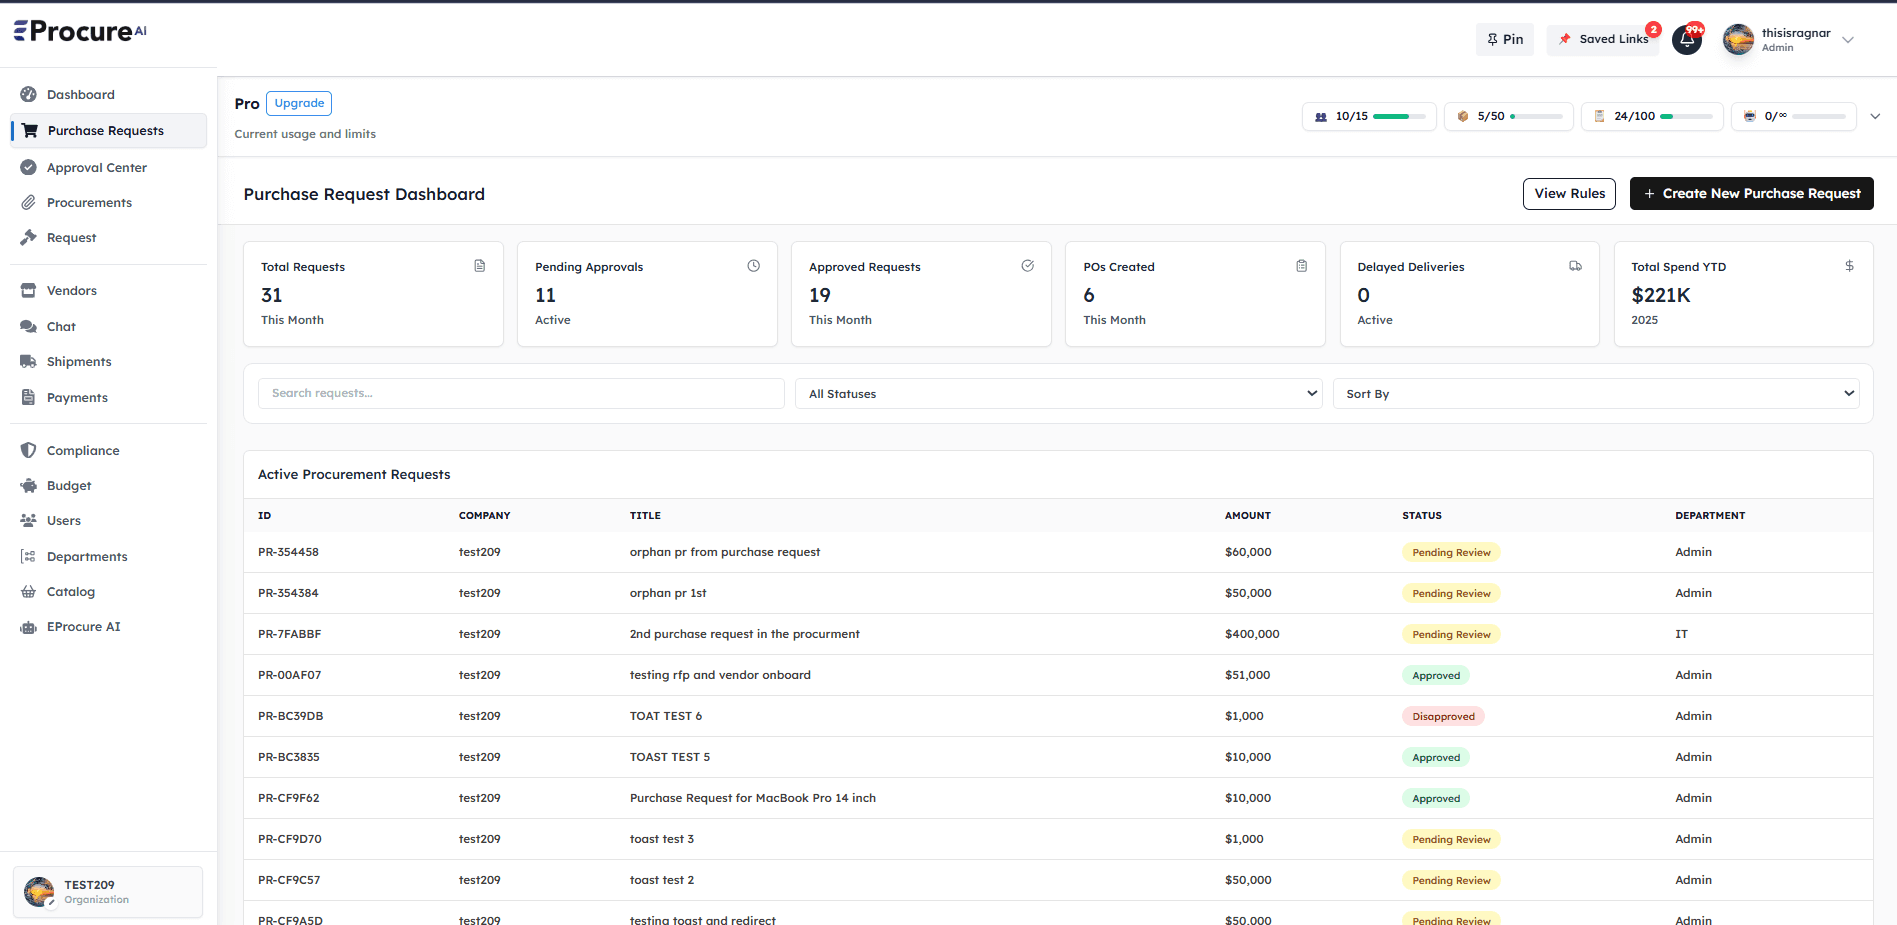Open the notifications bell icon
This screenshot has height=925, width=1897.
[x=1687, y=39]
